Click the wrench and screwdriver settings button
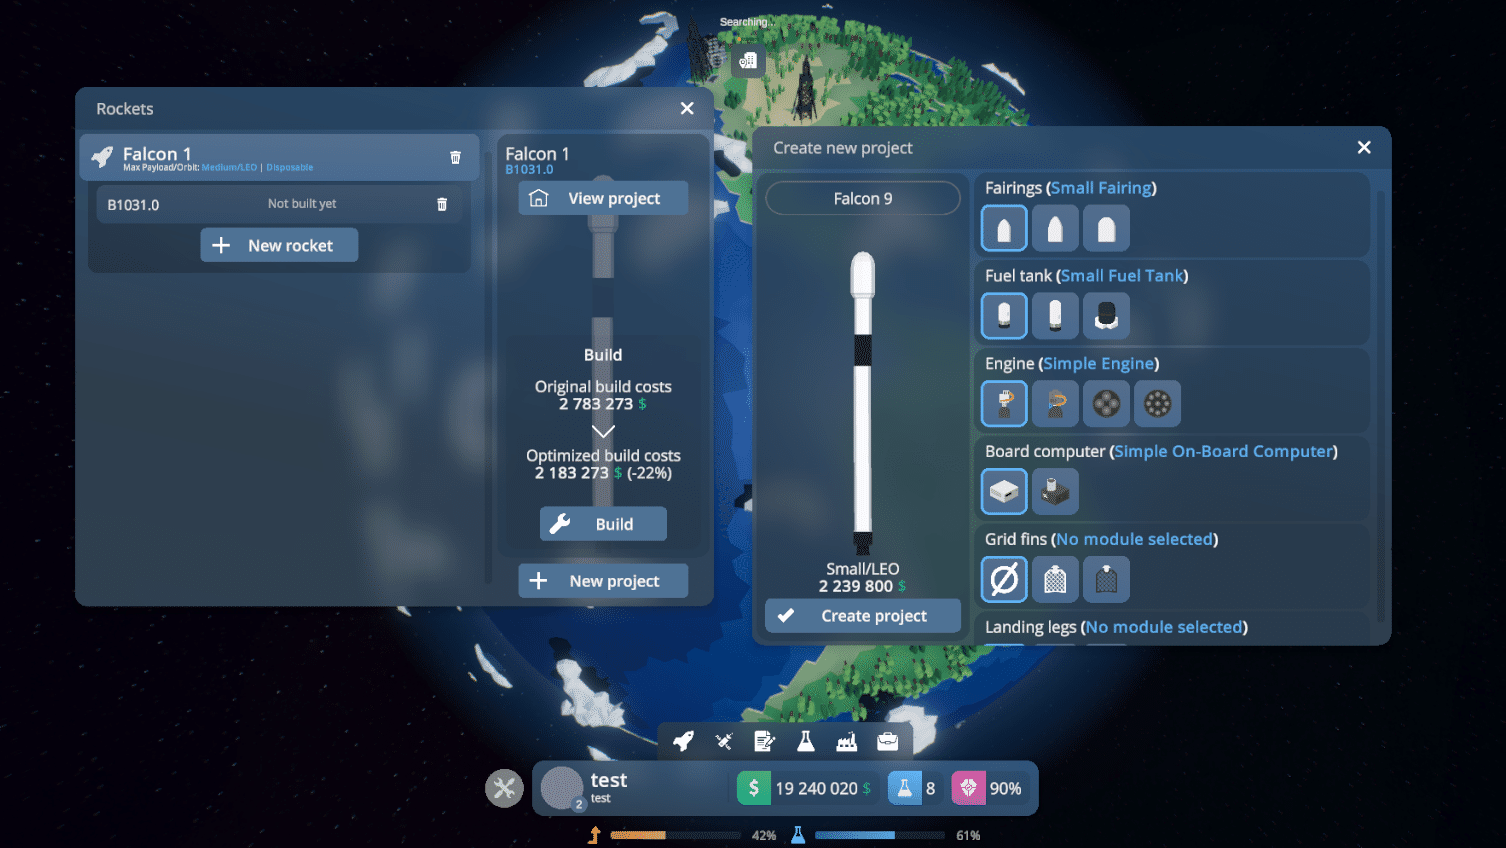Screen dimensions: 1506x848 504,788
